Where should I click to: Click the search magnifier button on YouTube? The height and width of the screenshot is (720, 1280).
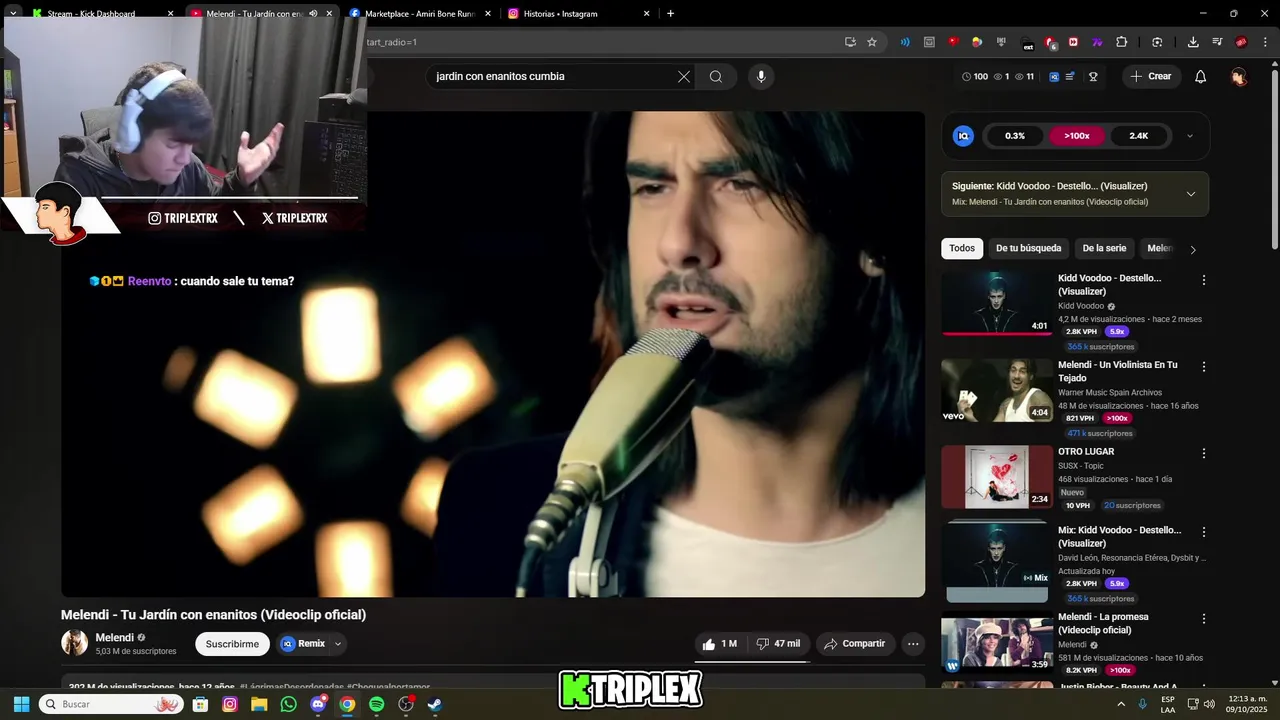click(716, 77)
